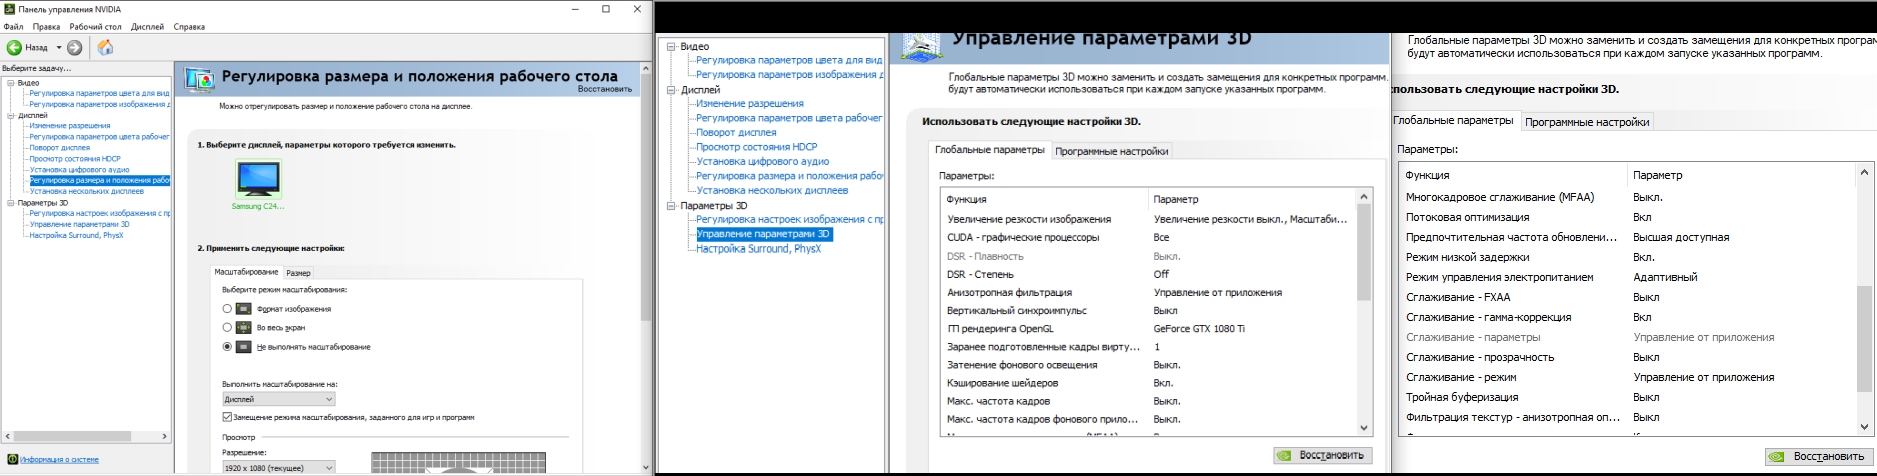Screen dimensions: 1877x476
Task: Select the ГП рендеринга OpenGL row
Action: tap(1148, 329)
